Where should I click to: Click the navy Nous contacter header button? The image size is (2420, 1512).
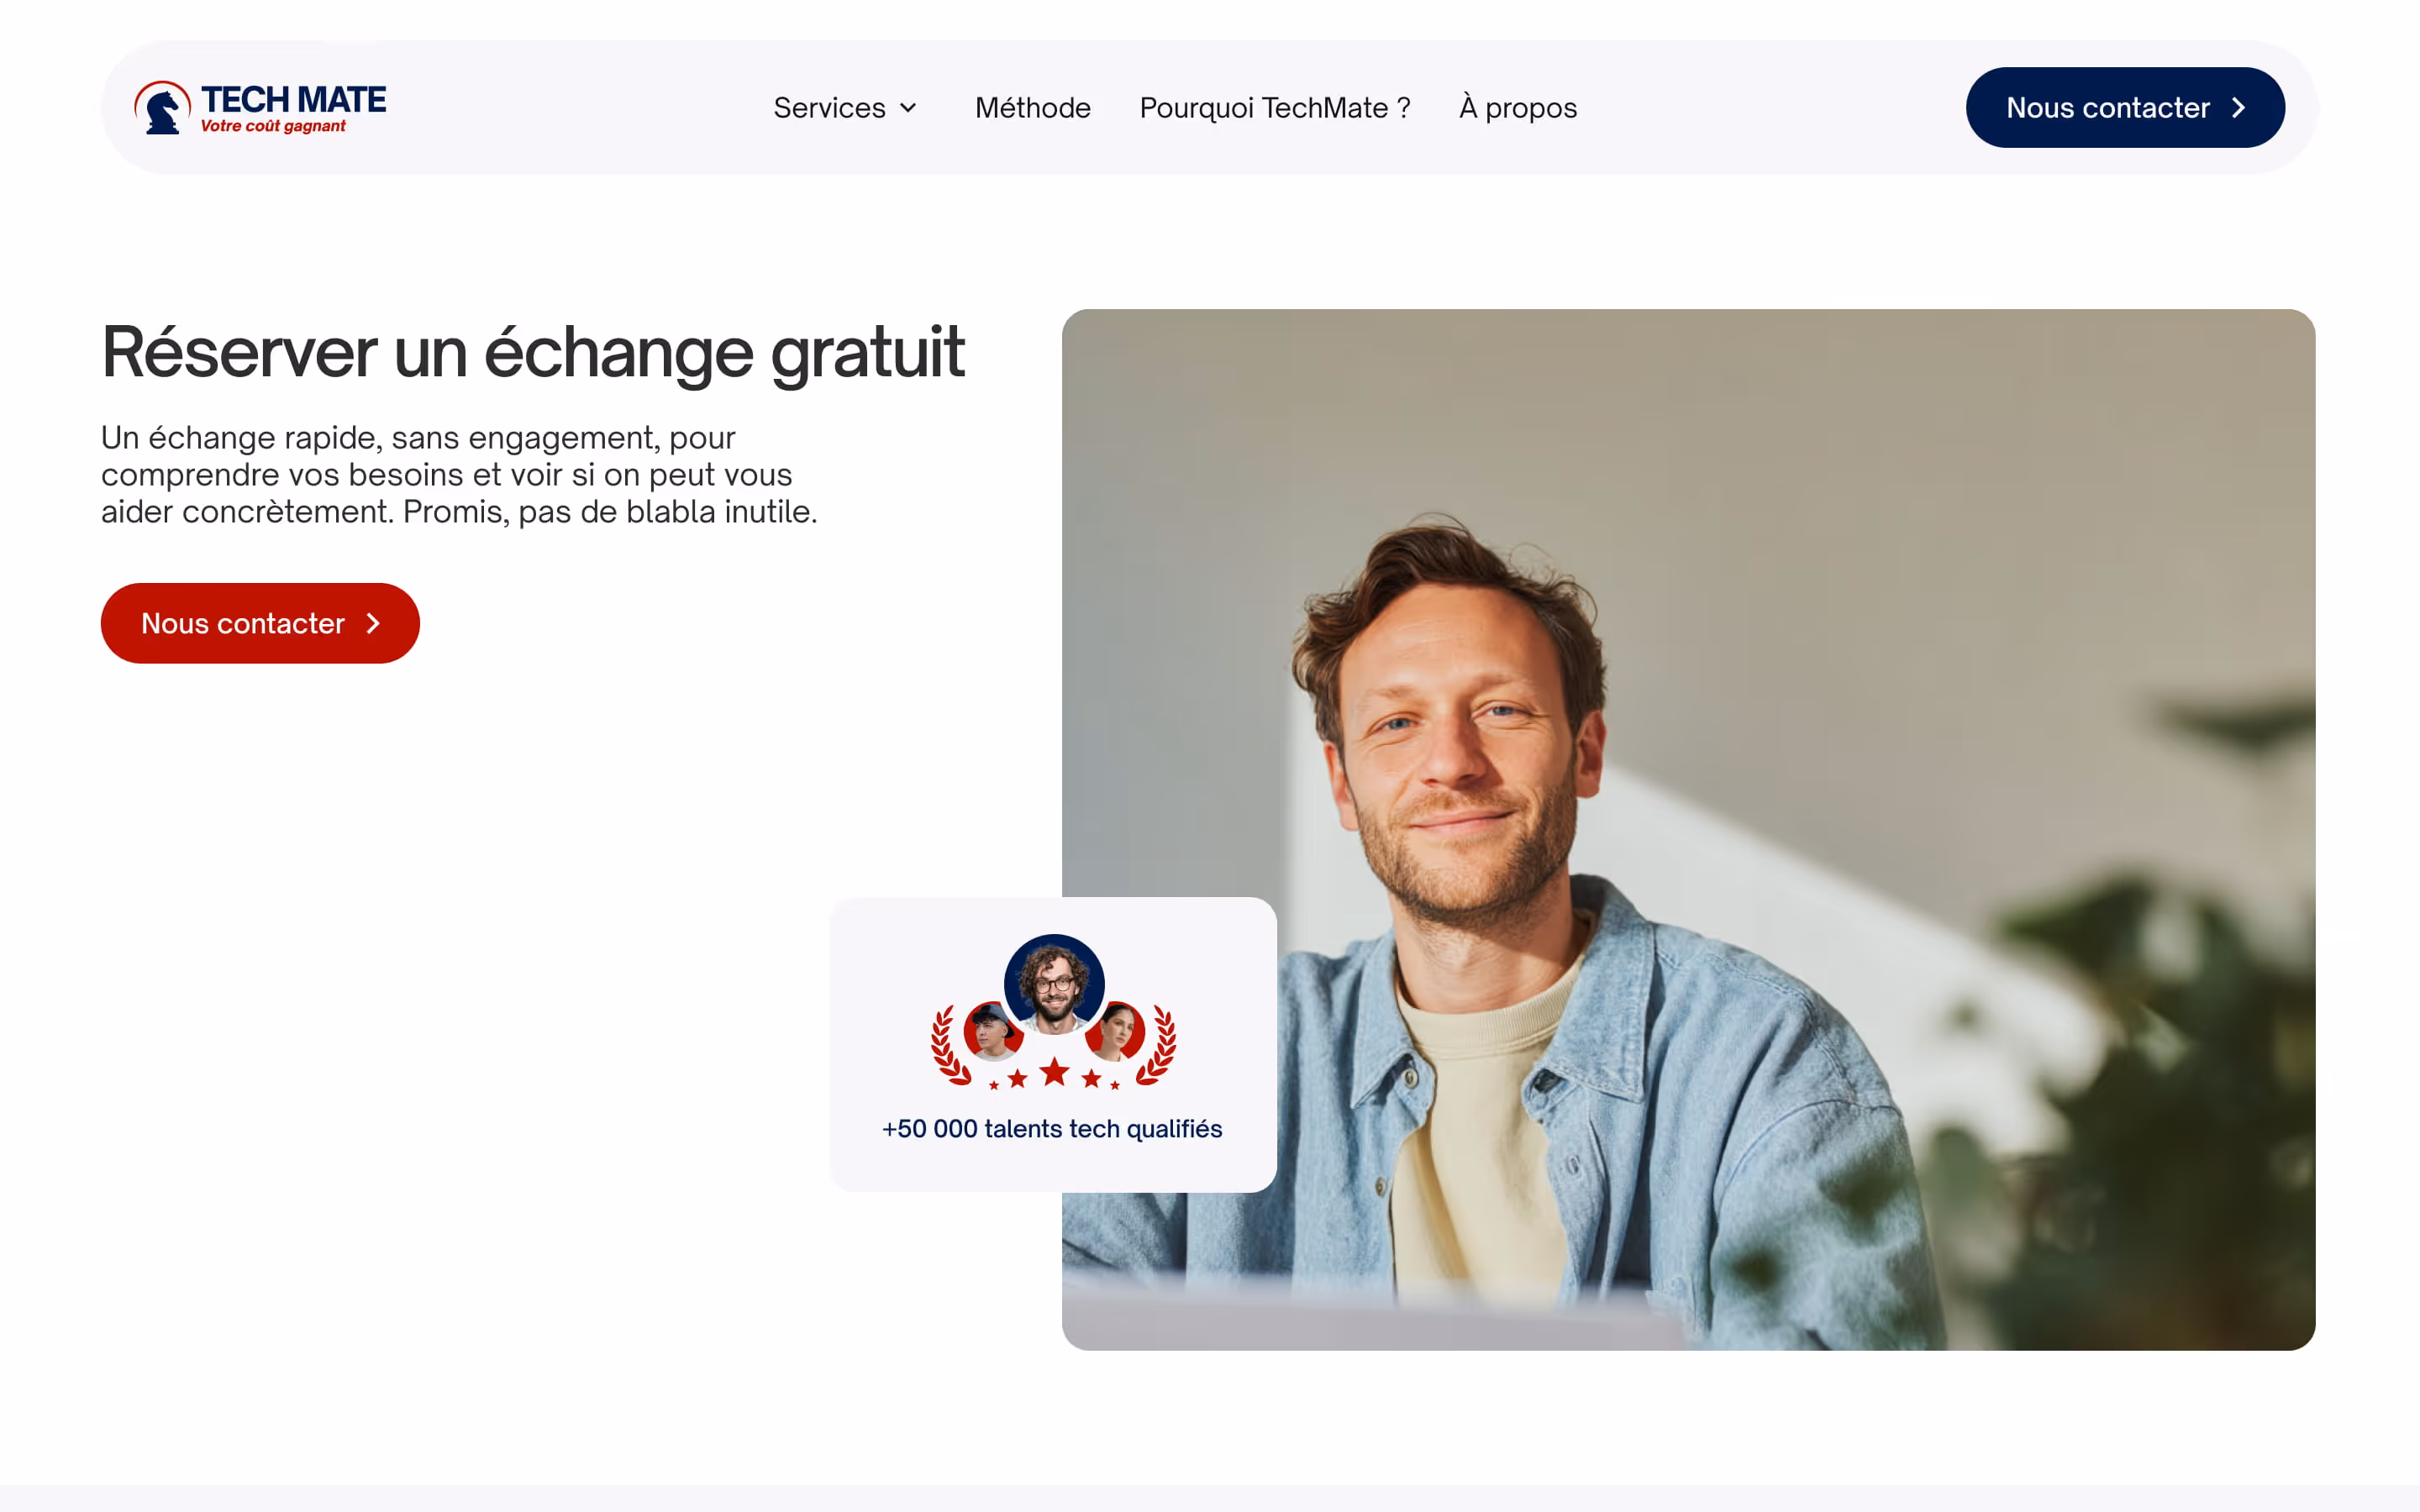(x=2125, y=108)
